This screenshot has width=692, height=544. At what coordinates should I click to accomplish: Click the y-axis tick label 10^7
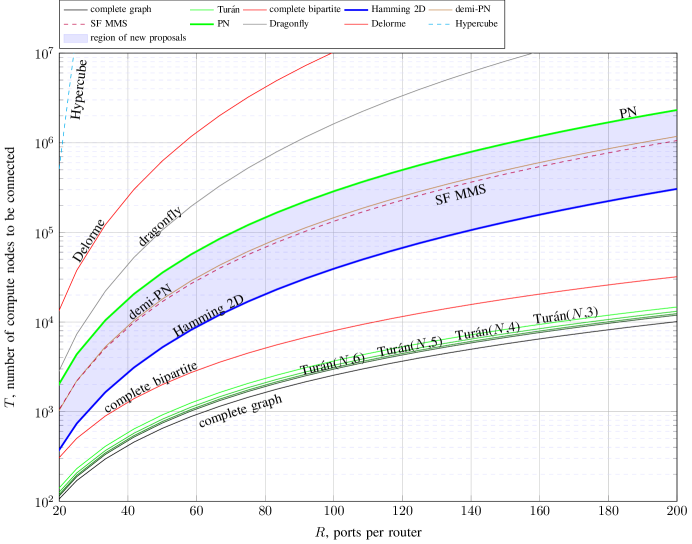(x=44, y=53)
